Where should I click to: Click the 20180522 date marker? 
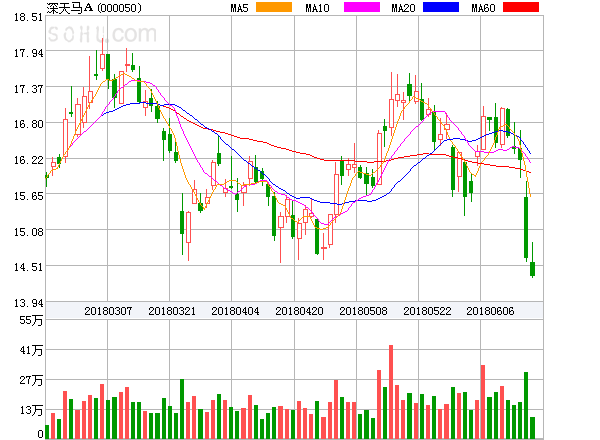click(427, 311)
